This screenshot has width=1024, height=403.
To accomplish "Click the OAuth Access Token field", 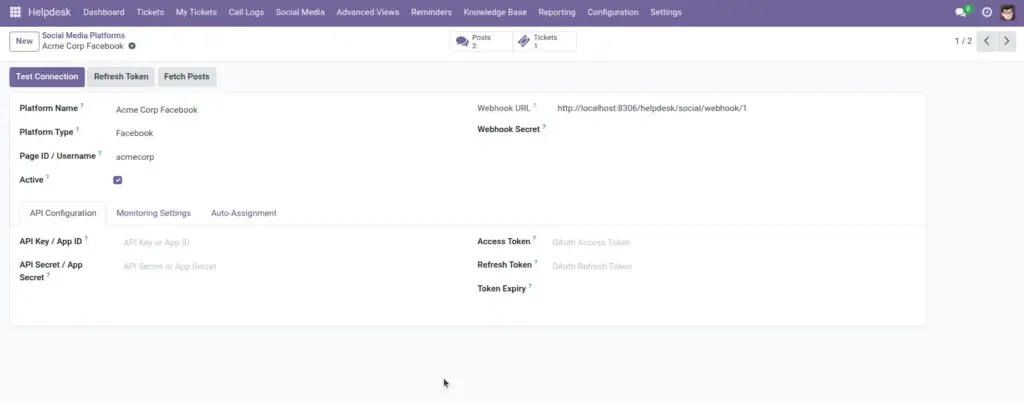I will [x=732, y=242].
